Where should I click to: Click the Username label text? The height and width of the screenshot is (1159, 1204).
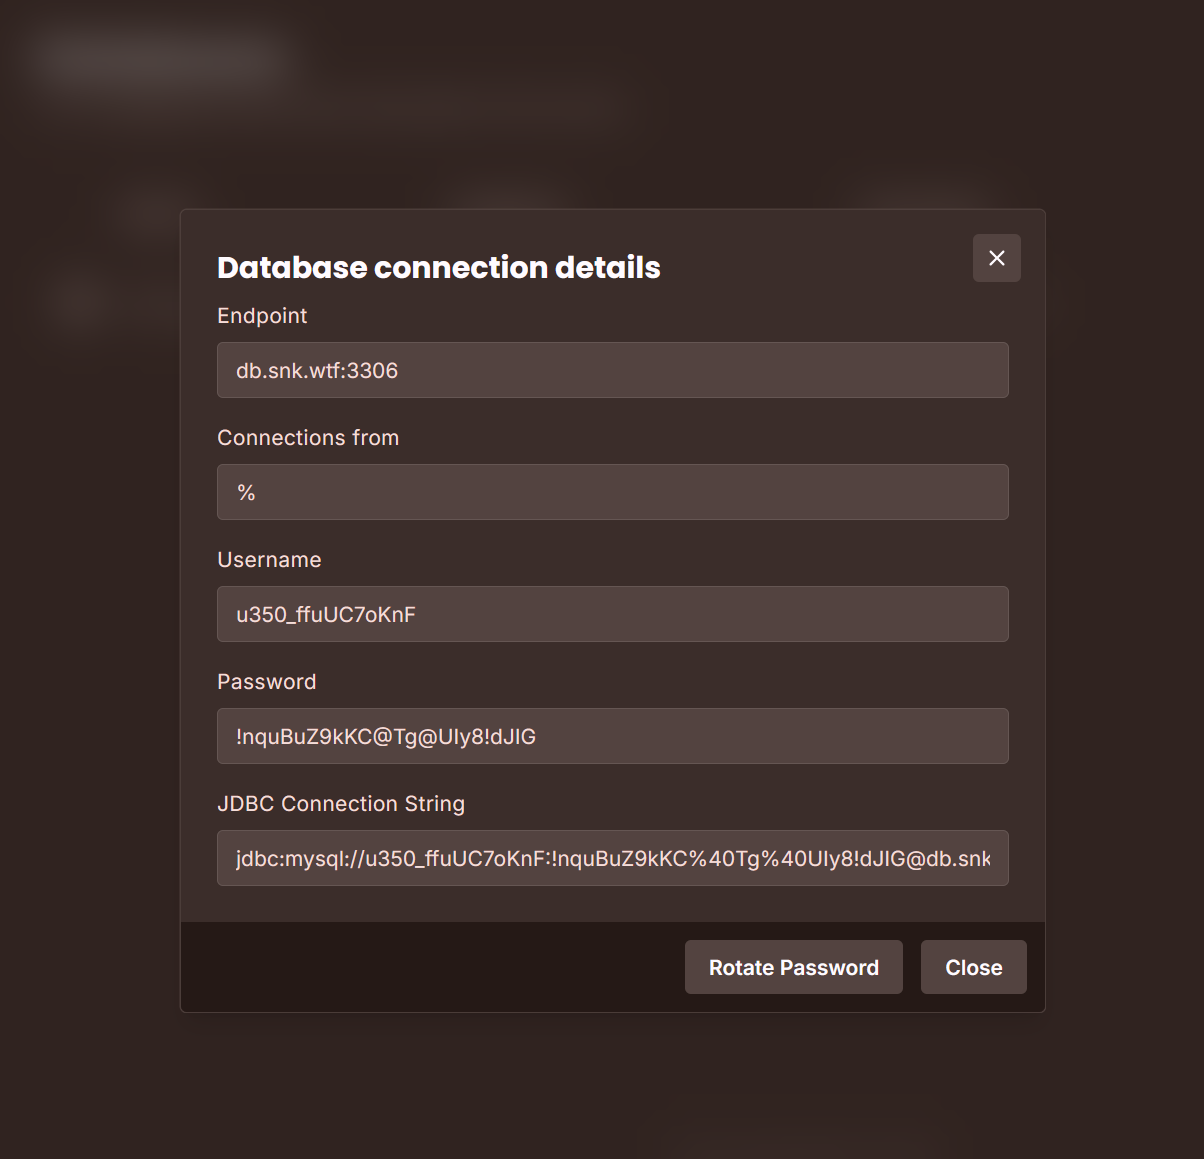(x=269, y=560)
